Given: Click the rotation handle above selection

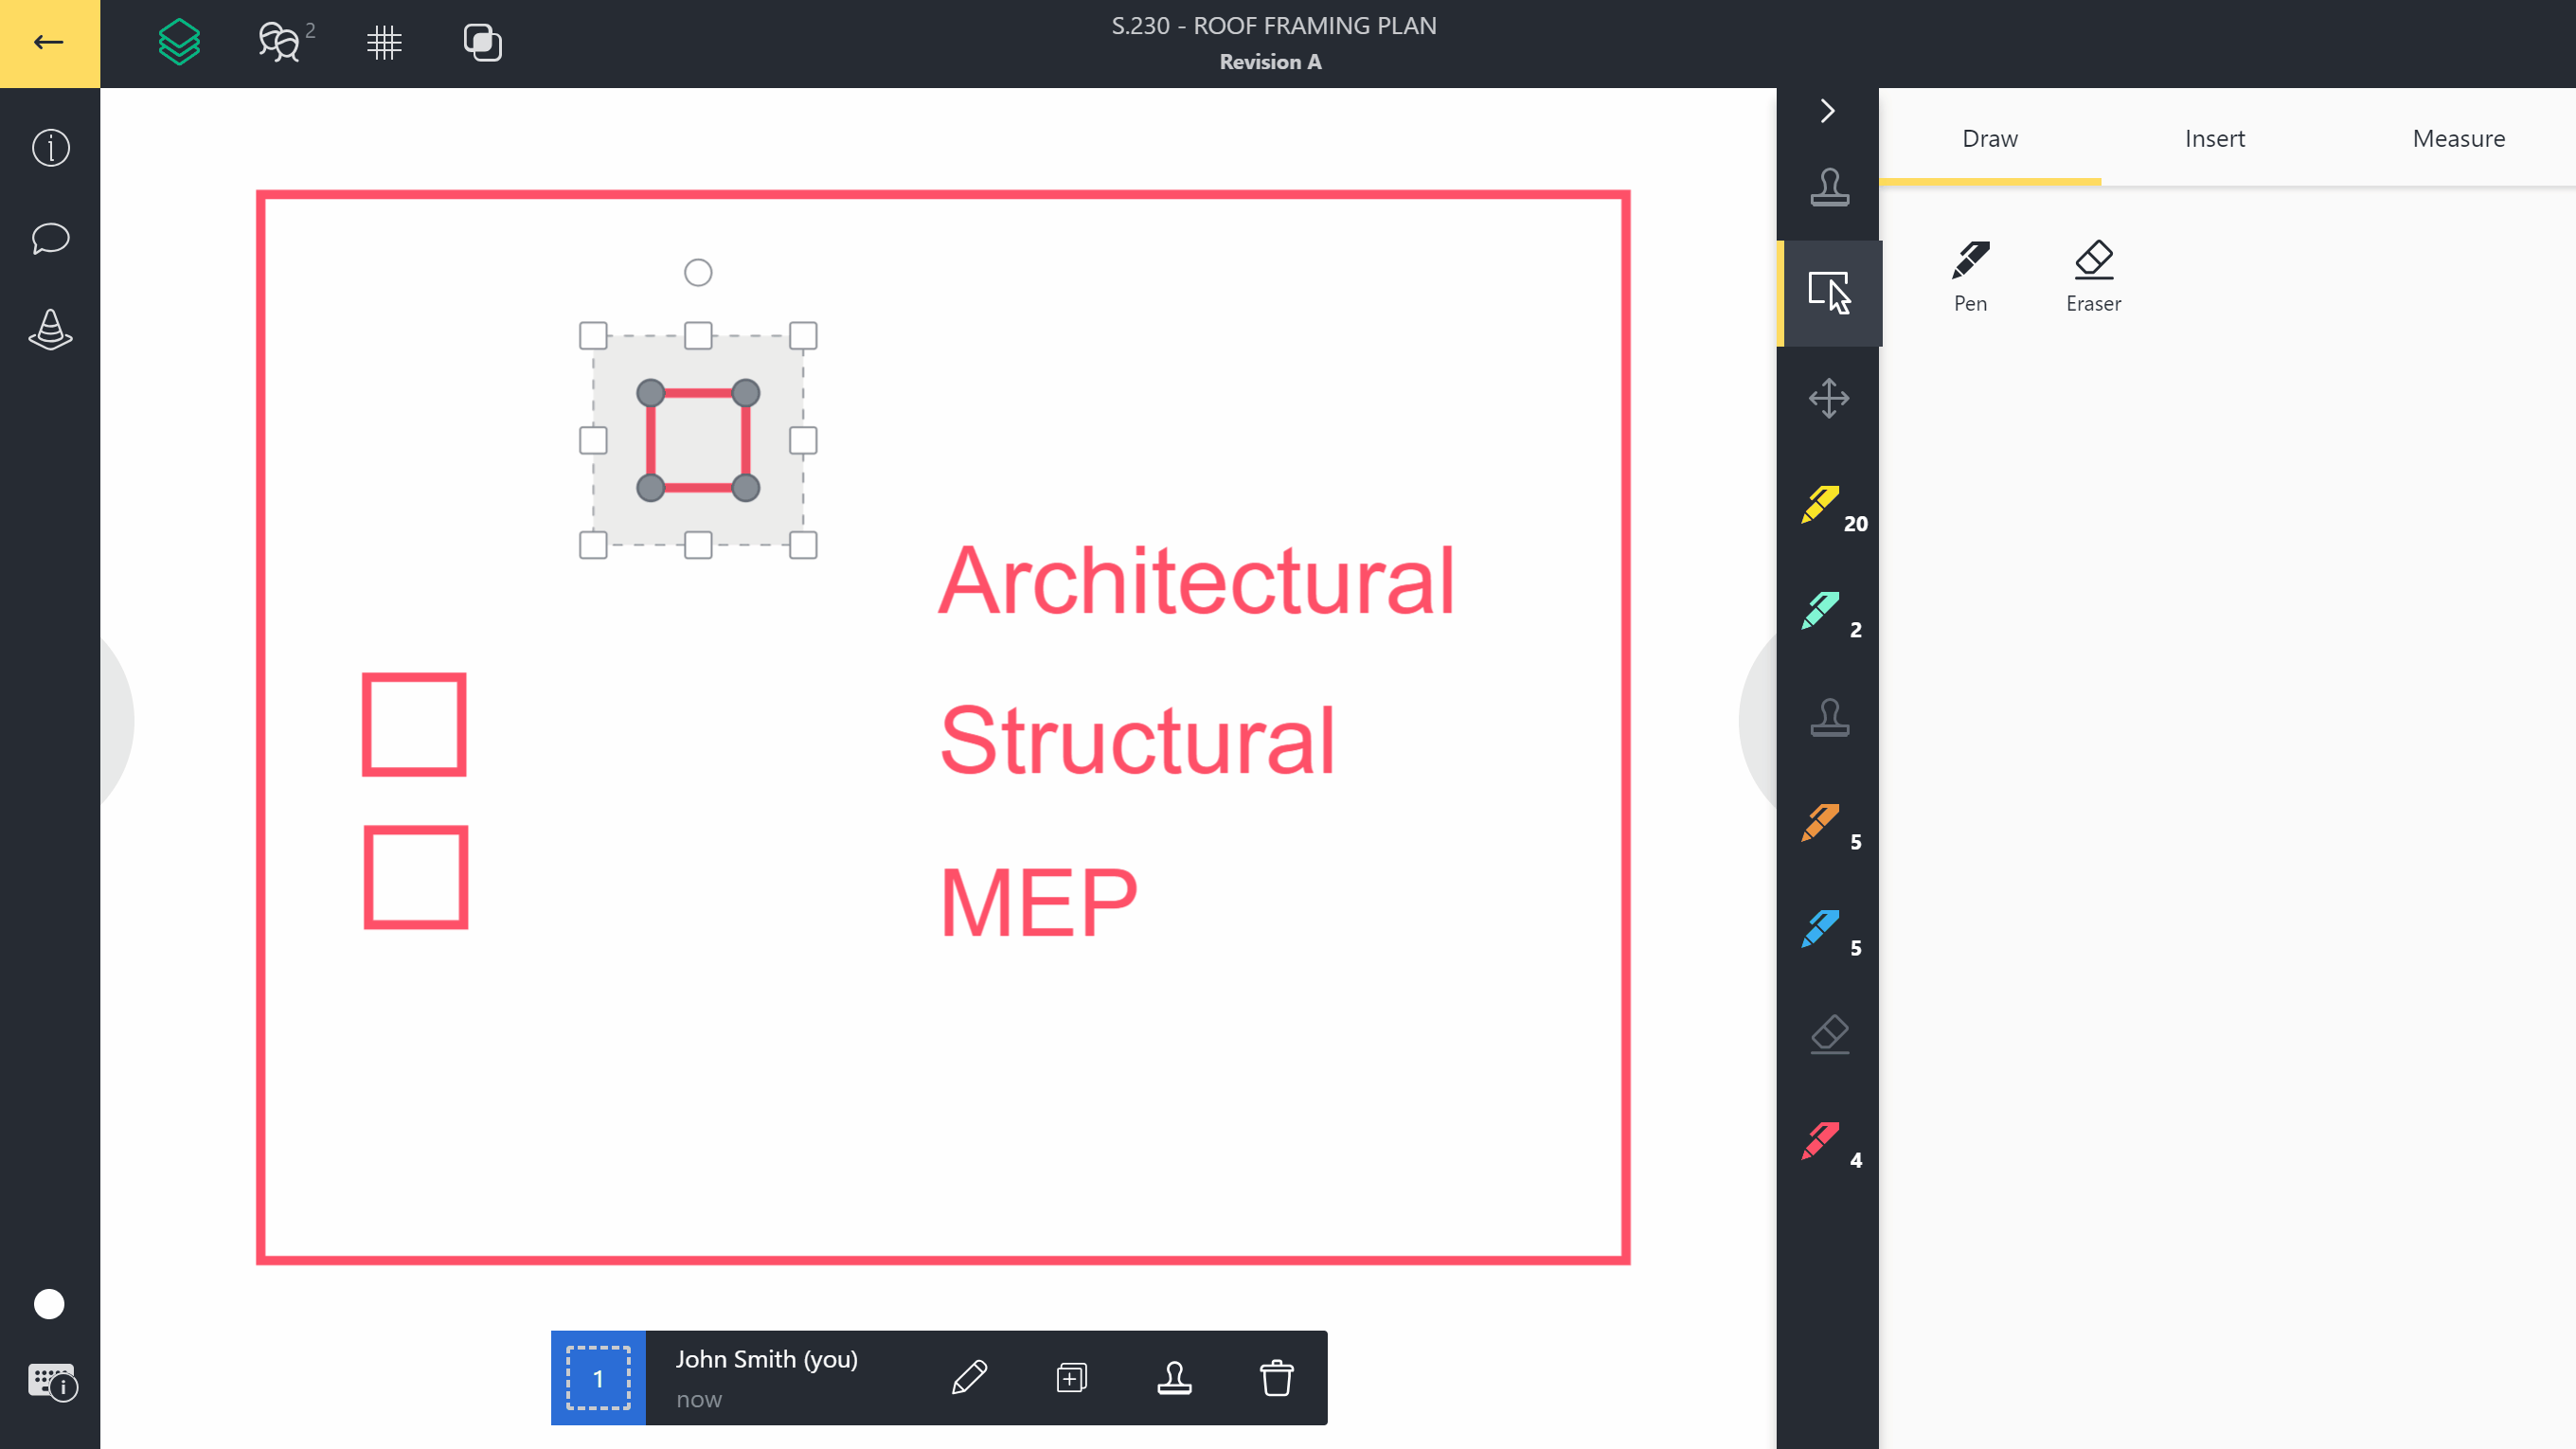Looking at the screenshot, I should point(698,272).
